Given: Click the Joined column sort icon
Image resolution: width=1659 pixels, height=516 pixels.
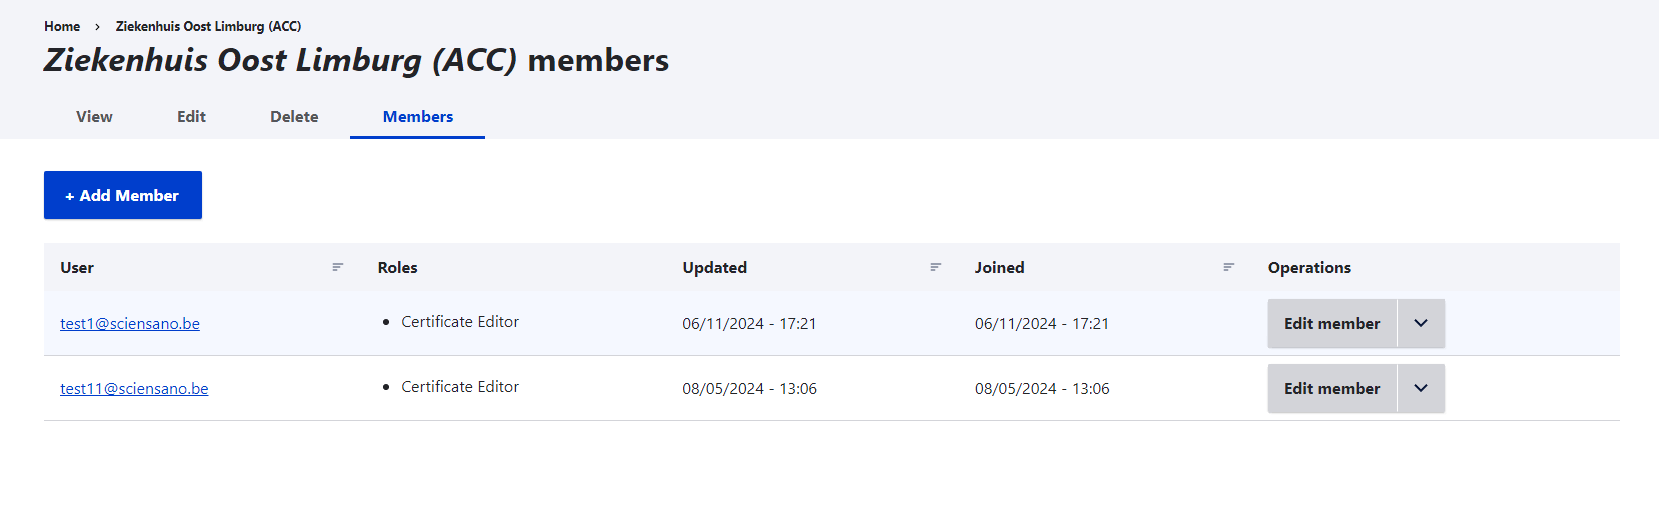Looking at the screenshot, I should pyautogui.click(x=1229, y=267).
